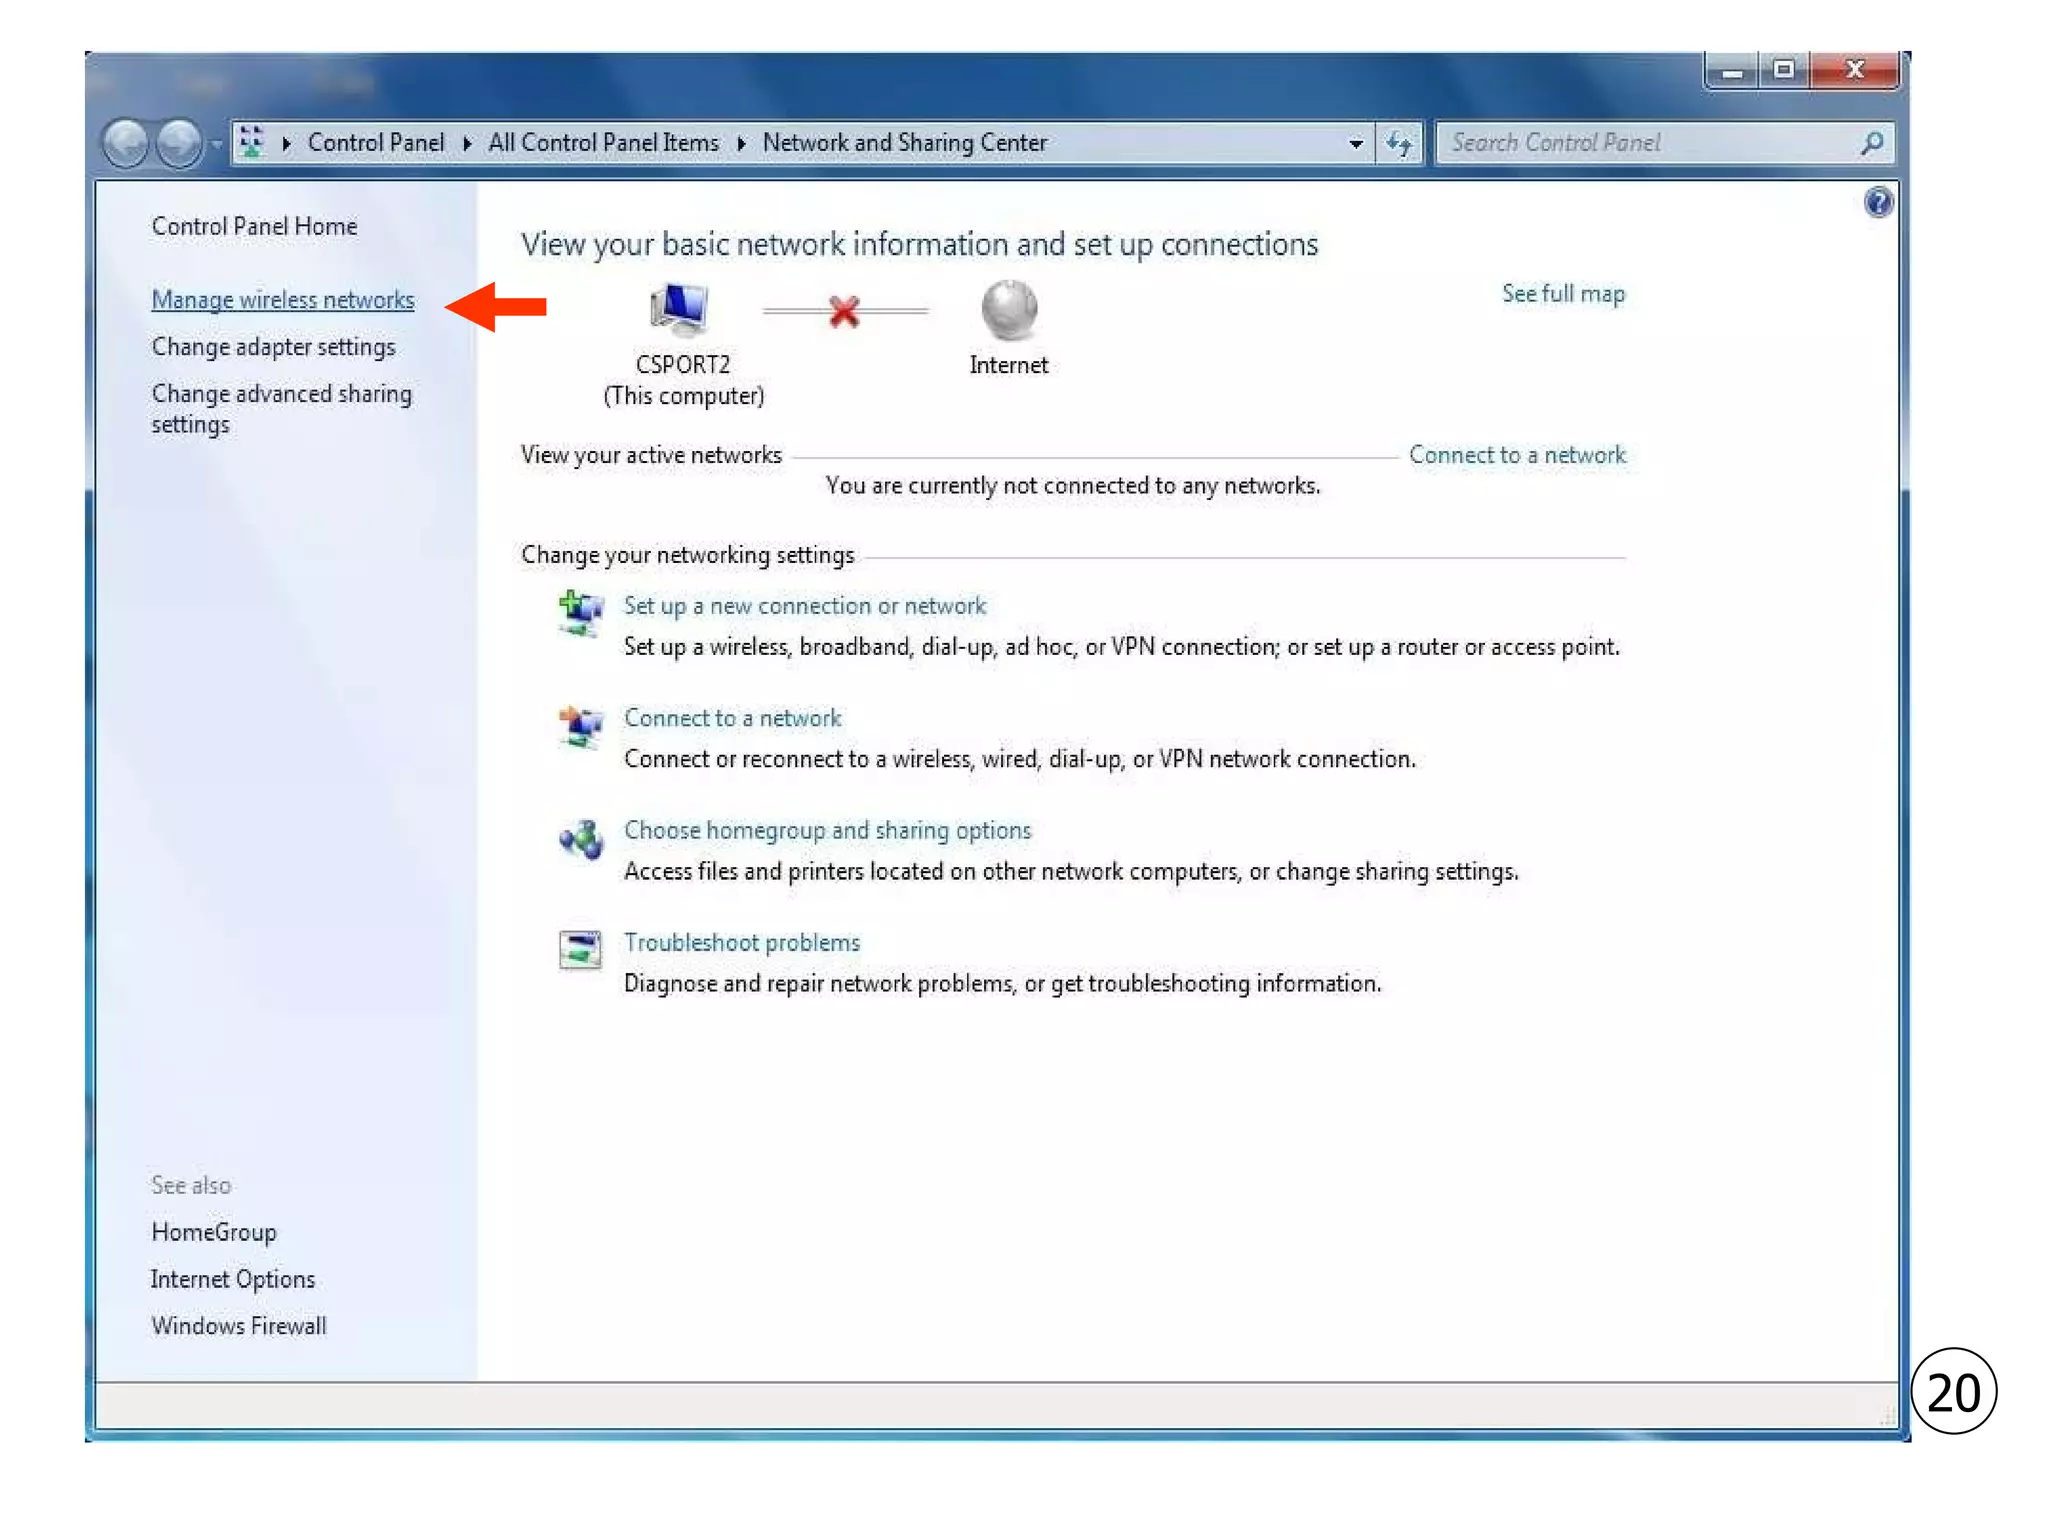Click the search magnifier icon
This screenshot has width=2048, height=1536.
click(1871, 144)
